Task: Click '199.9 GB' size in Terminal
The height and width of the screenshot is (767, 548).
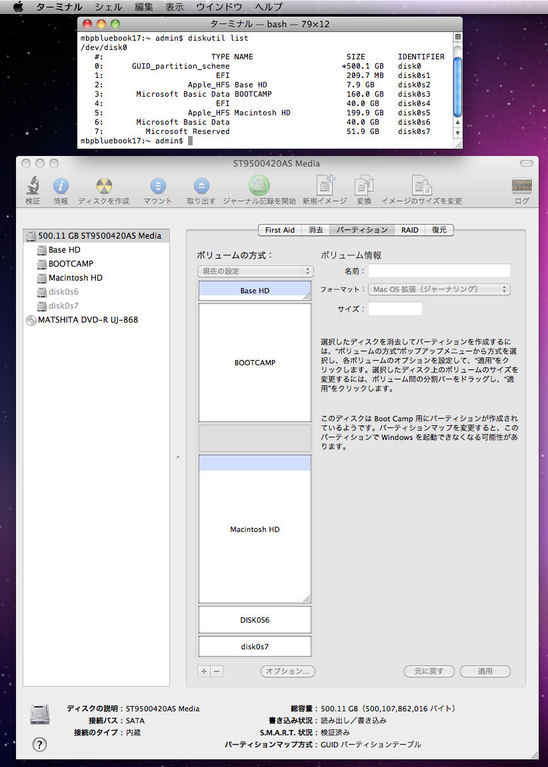Action: 365,113
